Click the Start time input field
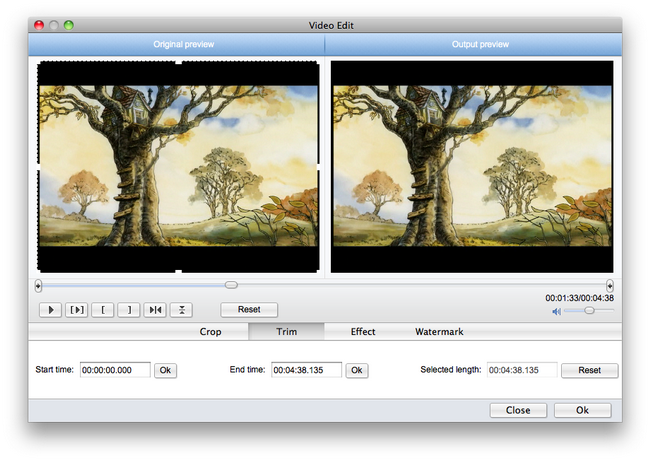 (x=115, y=370)
